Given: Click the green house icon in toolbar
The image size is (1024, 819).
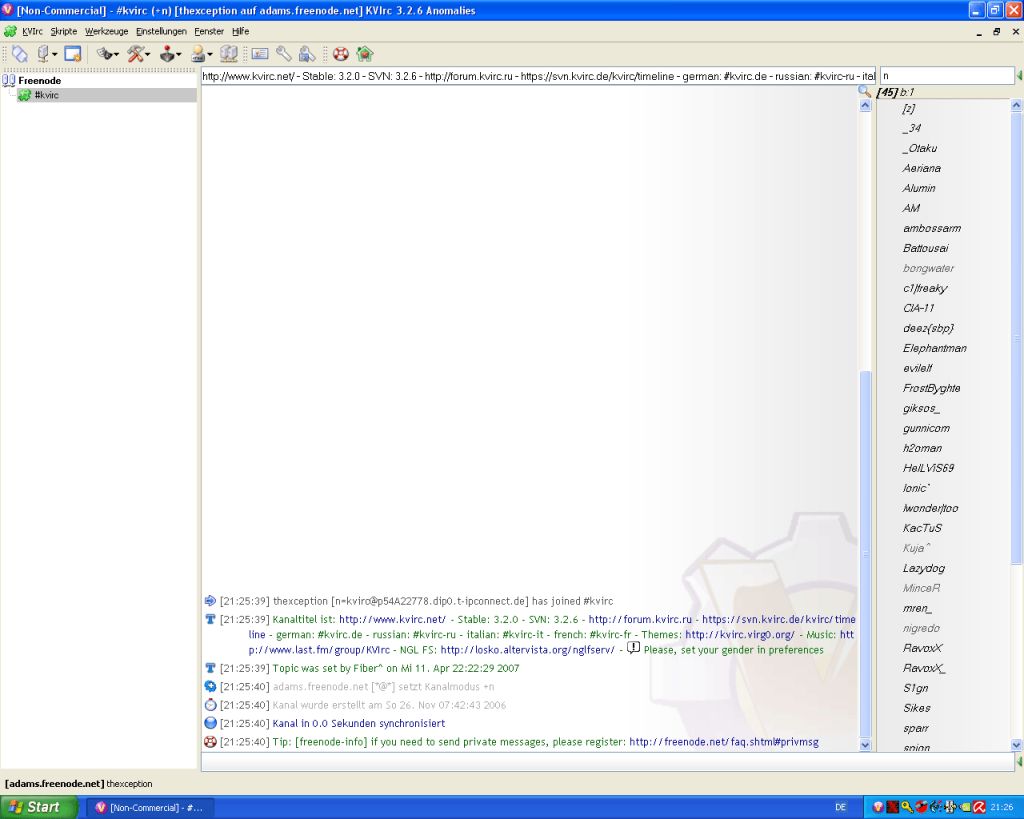Looking at the screenshot, I should click(364, 54).
